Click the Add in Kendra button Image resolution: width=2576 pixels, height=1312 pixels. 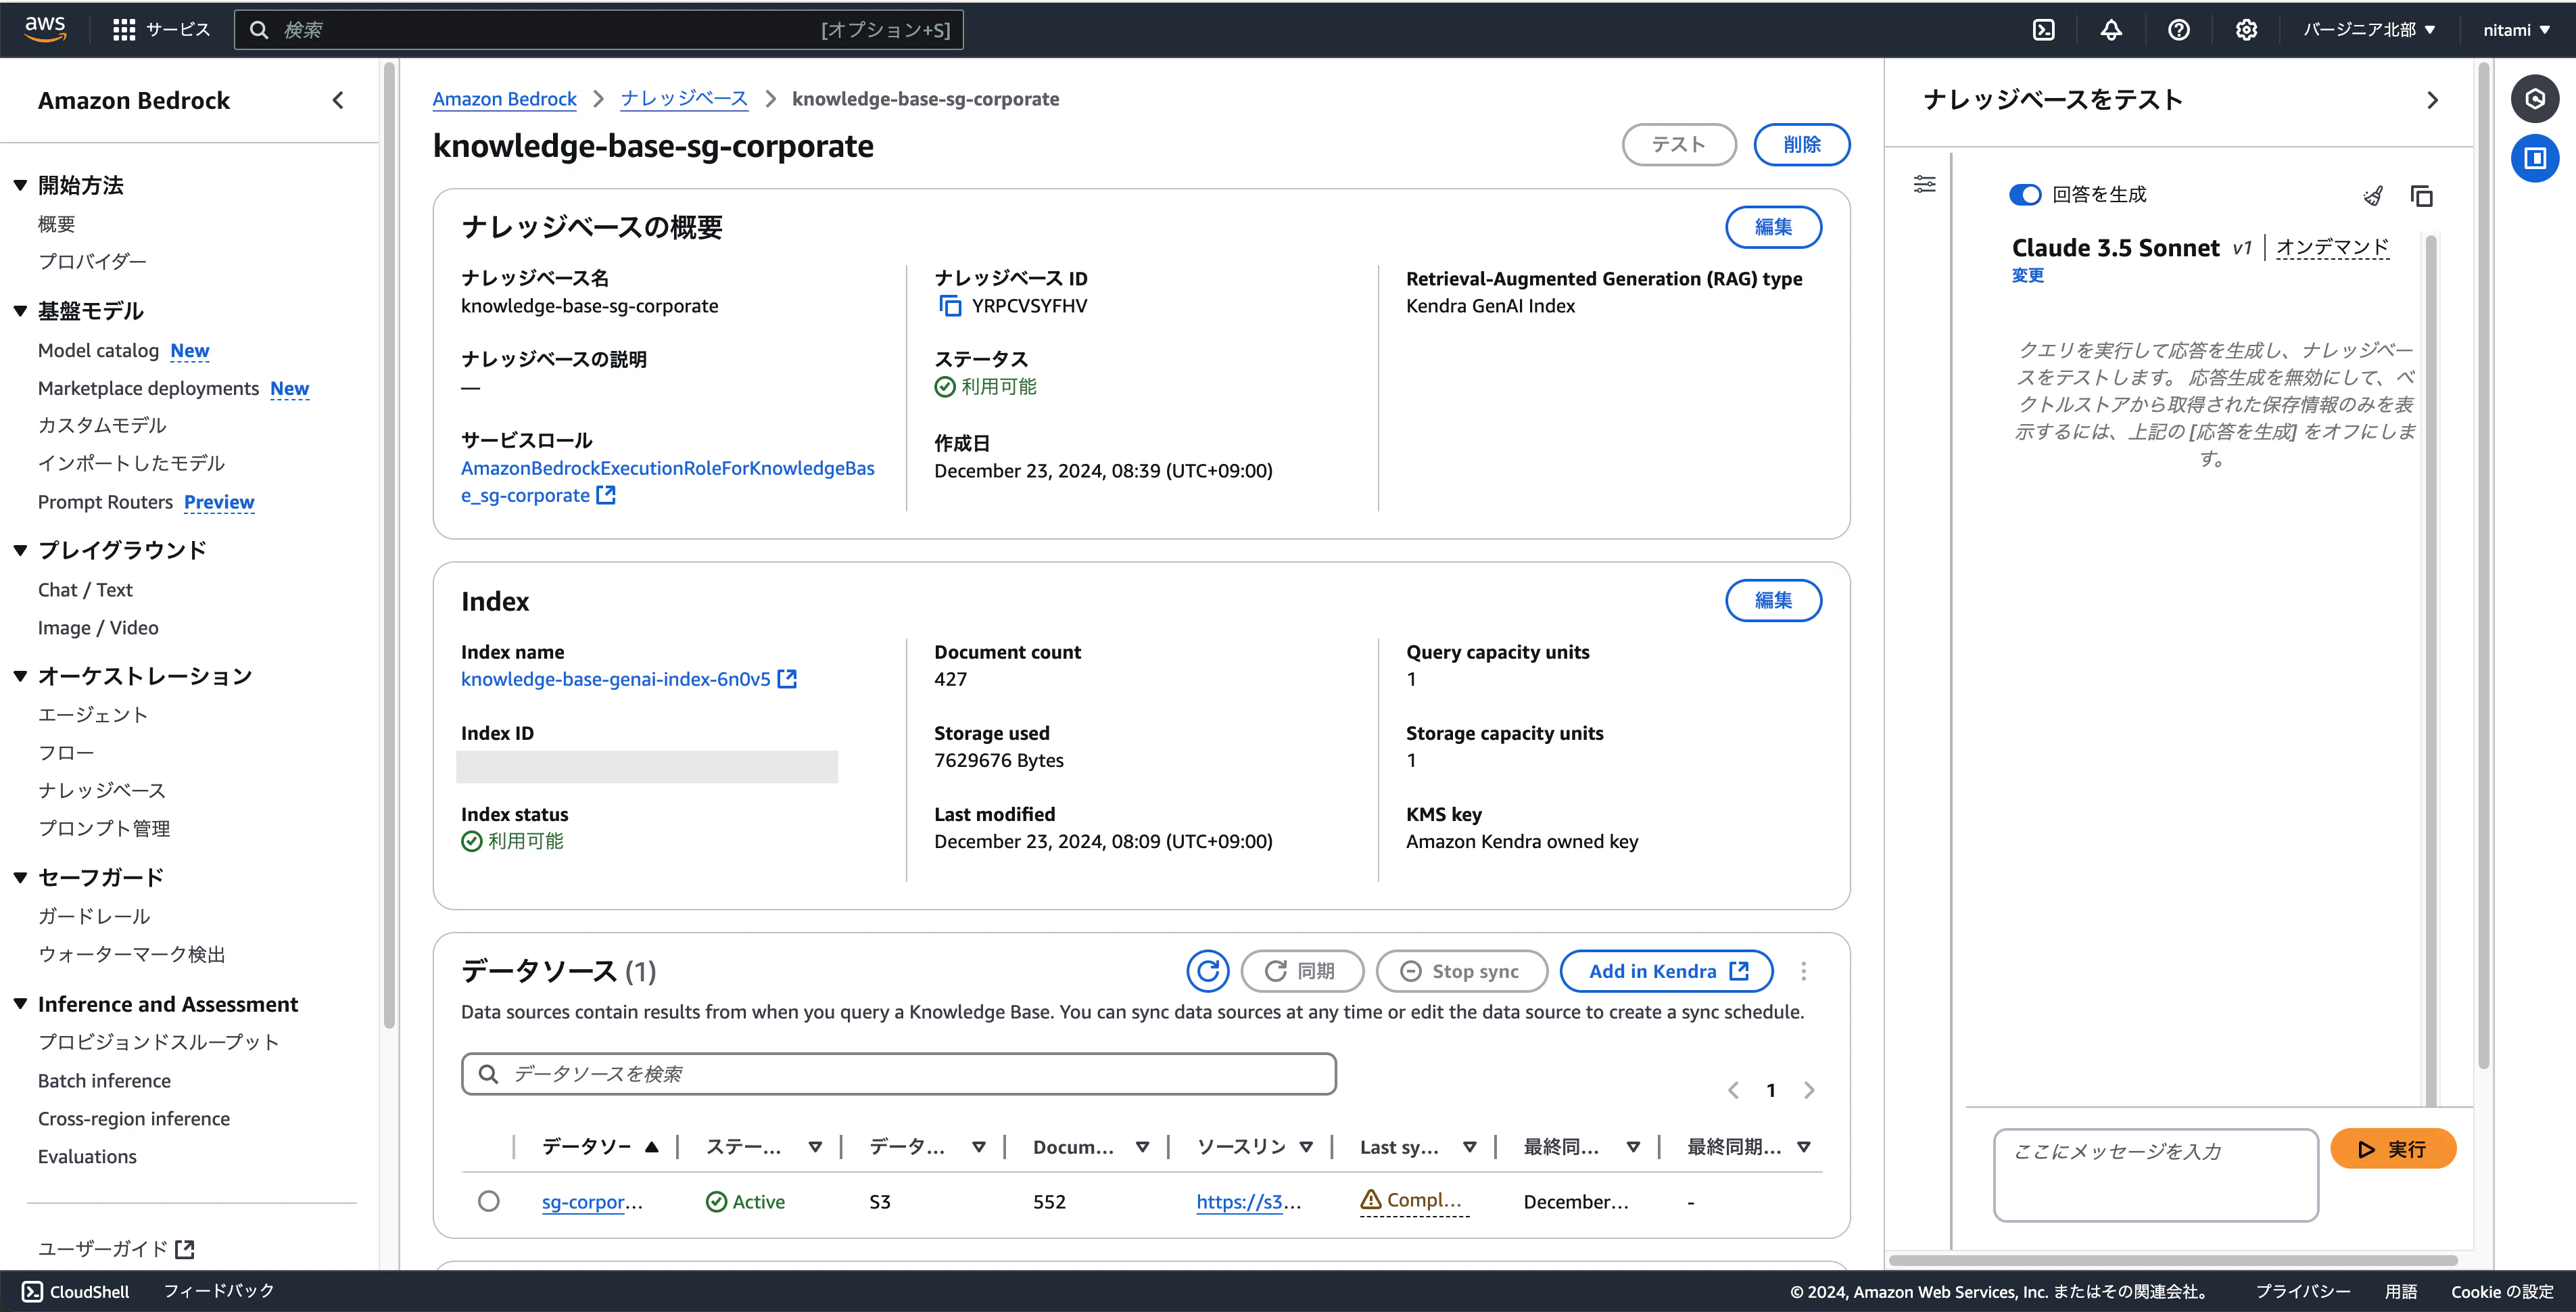(x=1666, y=971)
